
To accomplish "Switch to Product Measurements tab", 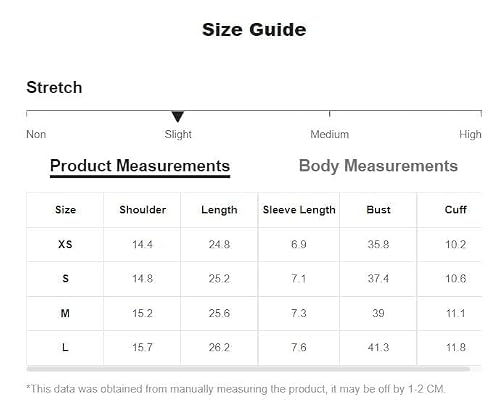I will [x=140, y=166].
